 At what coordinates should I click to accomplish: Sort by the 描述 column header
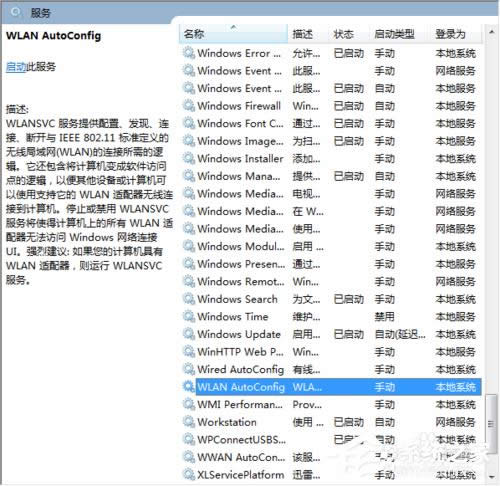308,34
